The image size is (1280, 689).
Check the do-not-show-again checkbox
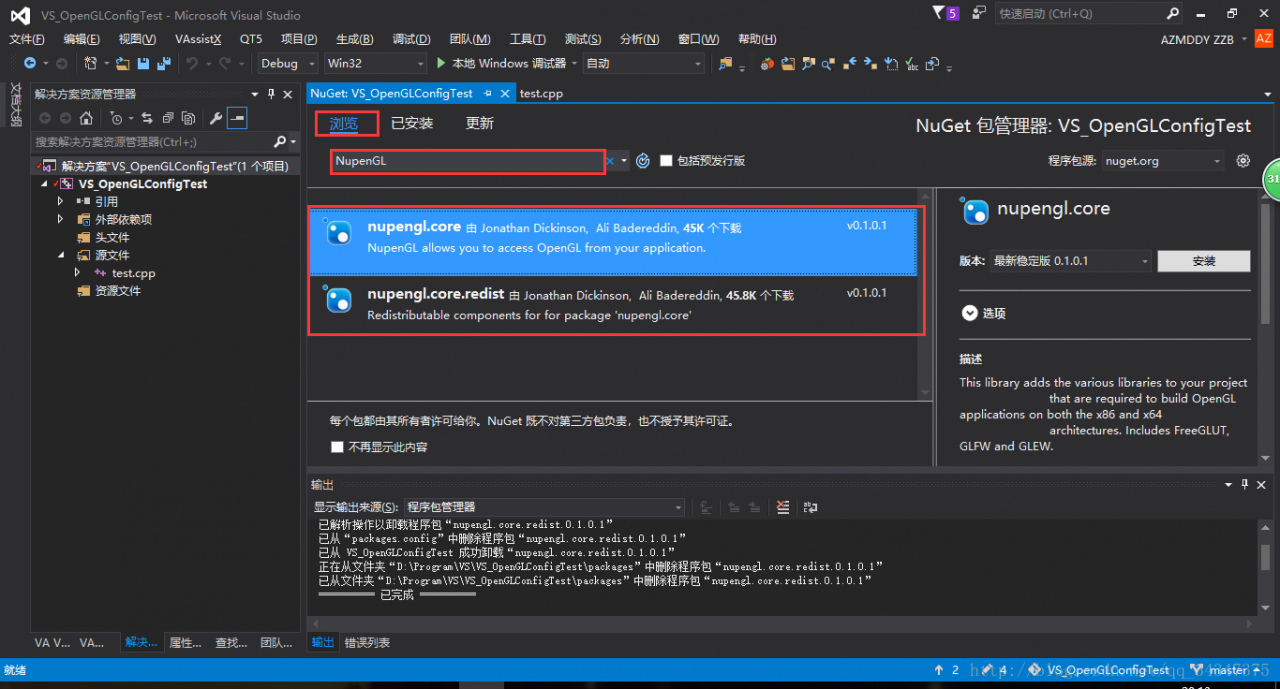point(337,447)
